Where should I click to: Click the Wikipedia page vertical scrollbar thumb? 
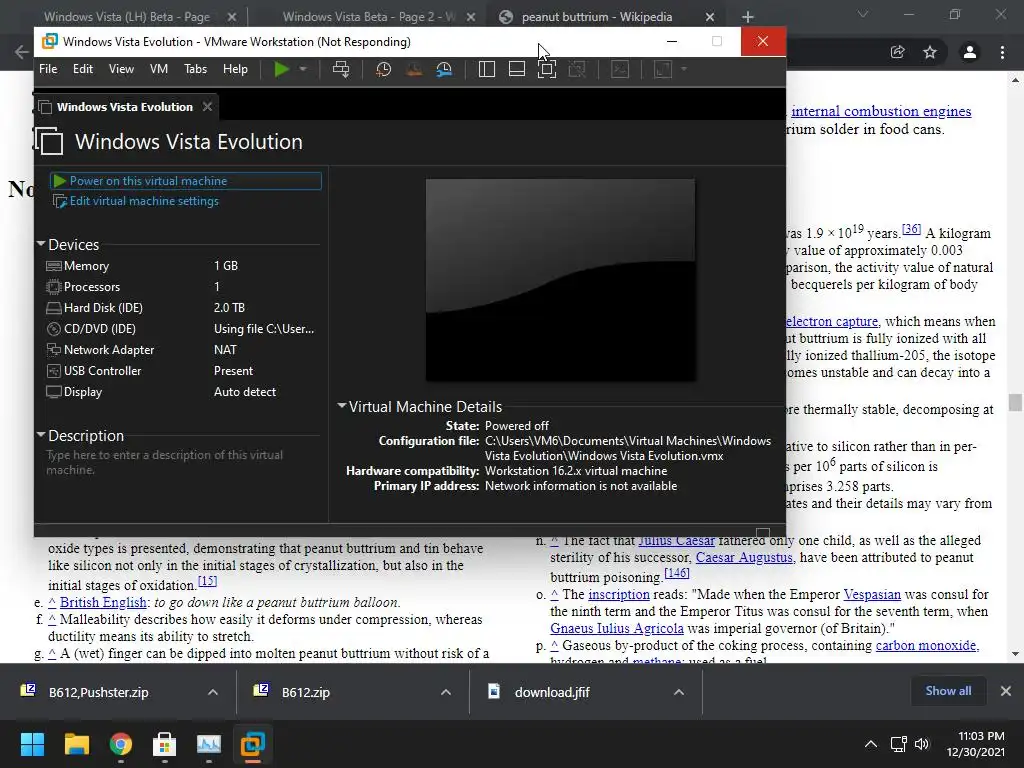point(1015,402)
